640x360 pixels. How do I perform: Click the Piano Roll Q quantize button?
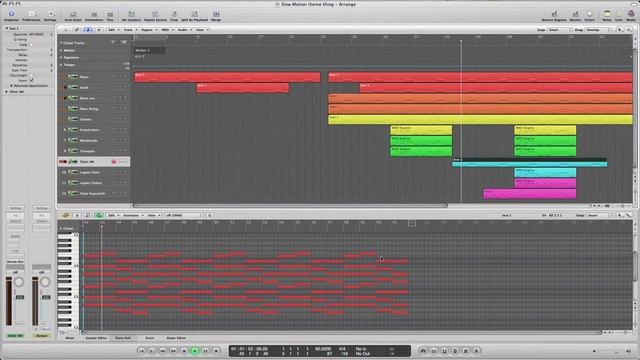209,215
